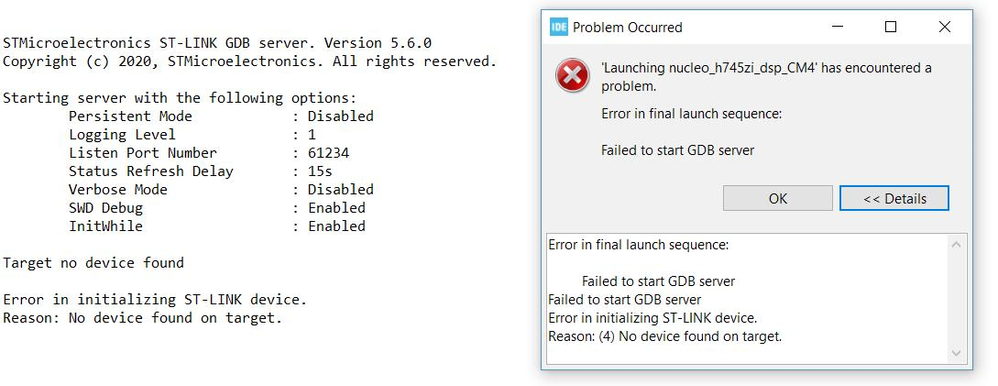The width and height of the screenshot is (998, 386).
Task: Click the details pane vertical scrollbar track
Action: (x=956, y=299)
